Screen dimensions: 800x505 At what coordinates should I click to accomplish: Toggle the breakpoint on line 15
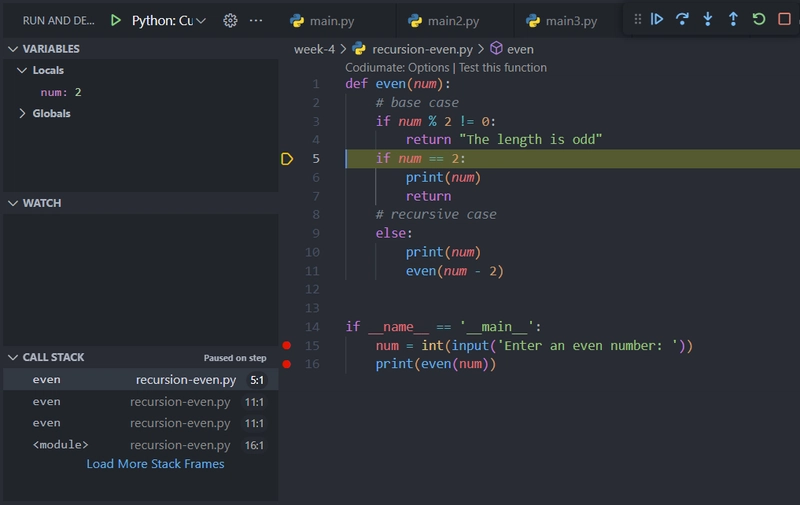[x=287, y=345]
